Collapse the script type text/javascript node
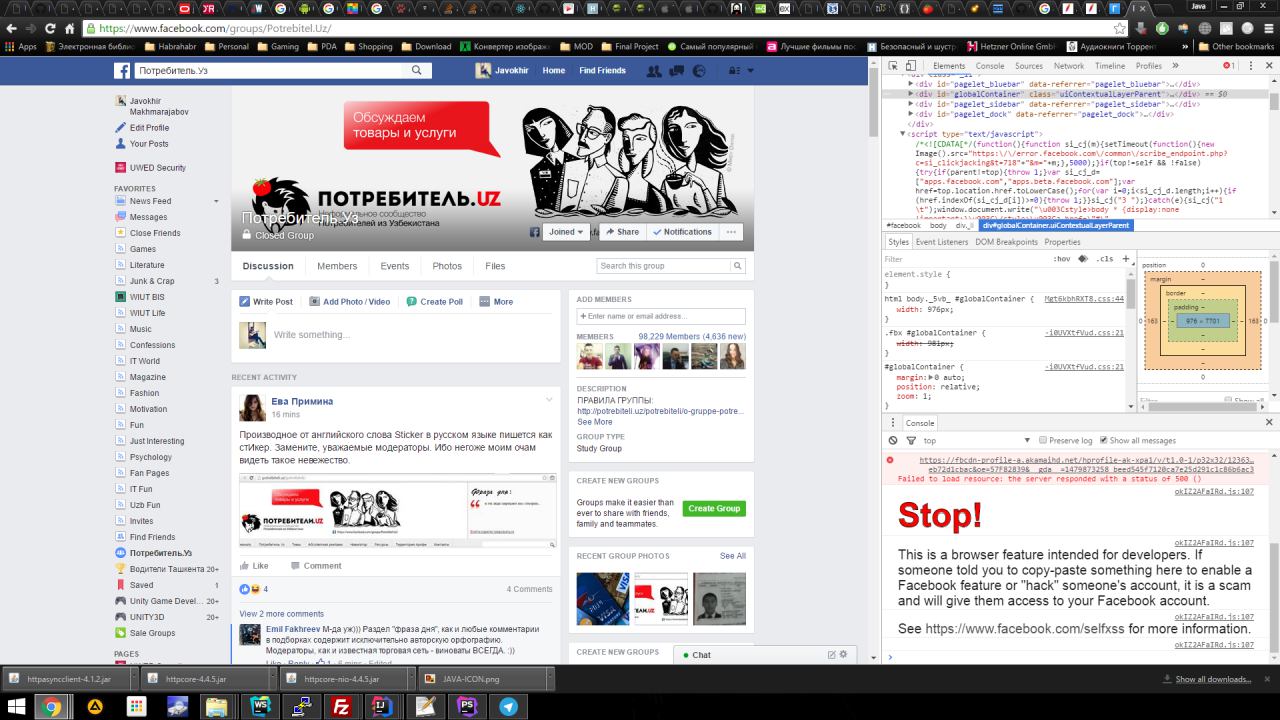This screenshot has height=720, width=1280. (903, 133)
